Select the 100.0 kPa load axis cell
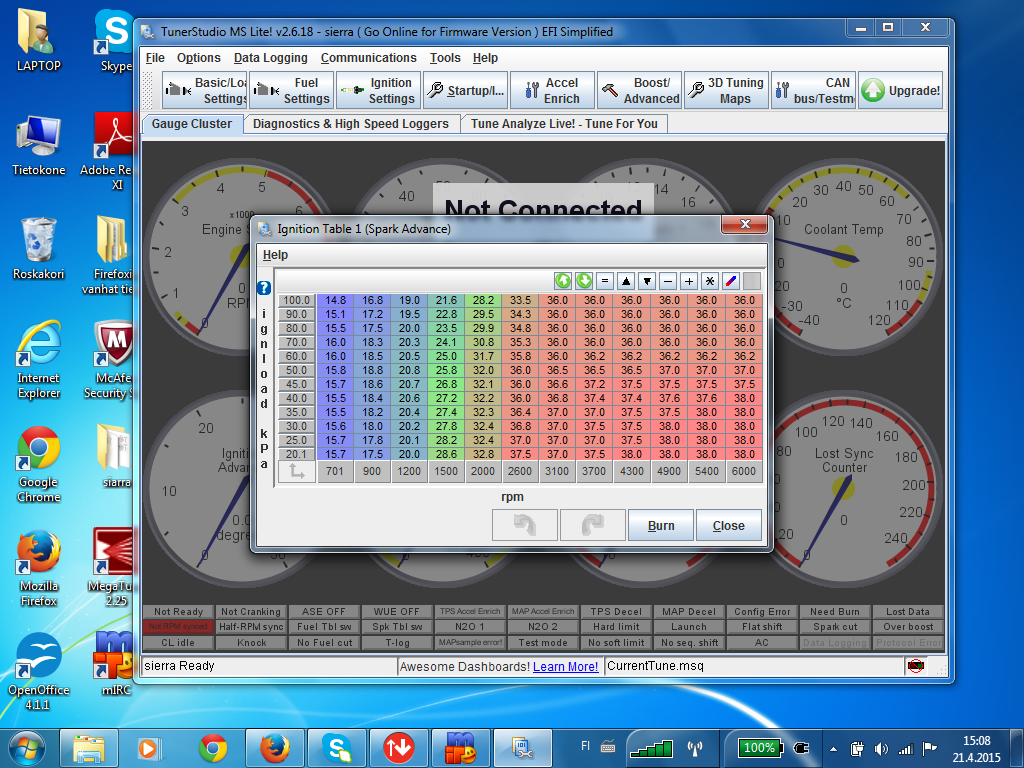The width and height of the screenshot is (1024, 768). [296, 300]
